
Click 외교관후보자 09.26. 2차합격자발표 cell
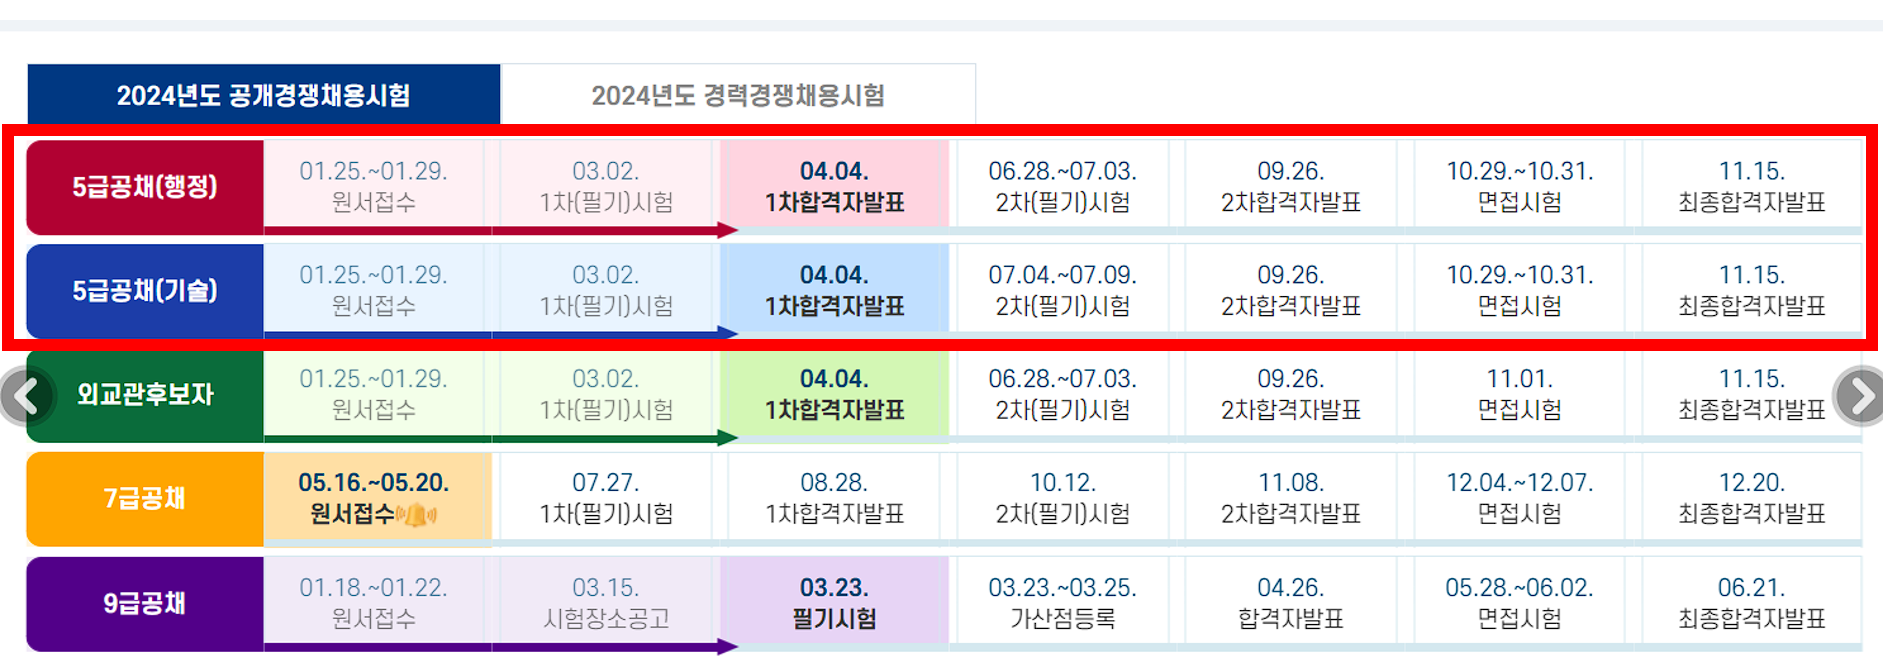click(1291, 394)
